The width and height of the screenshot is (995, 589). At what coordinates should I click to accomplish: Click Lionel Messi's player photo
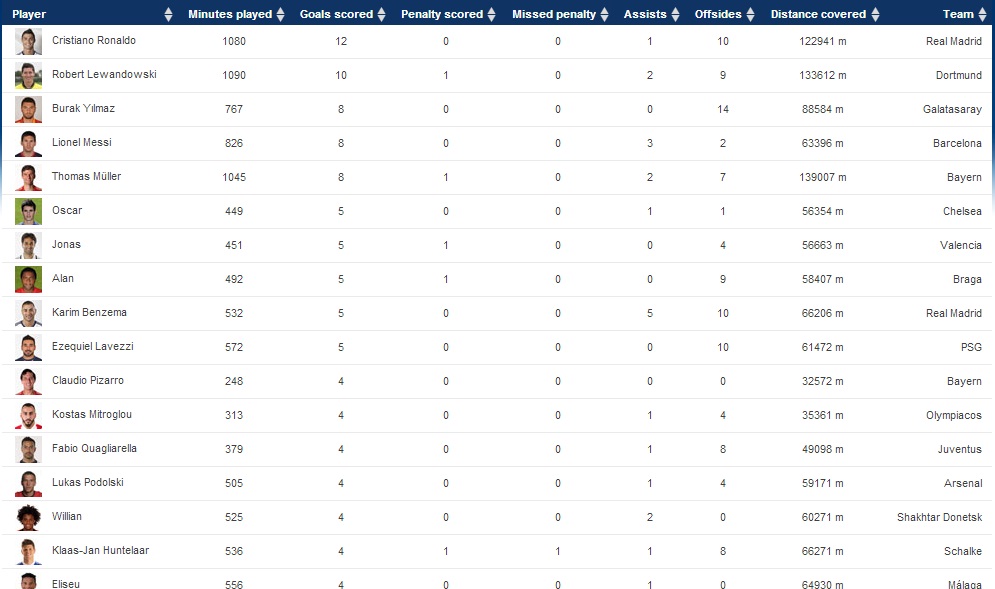[x=29, y=143]
